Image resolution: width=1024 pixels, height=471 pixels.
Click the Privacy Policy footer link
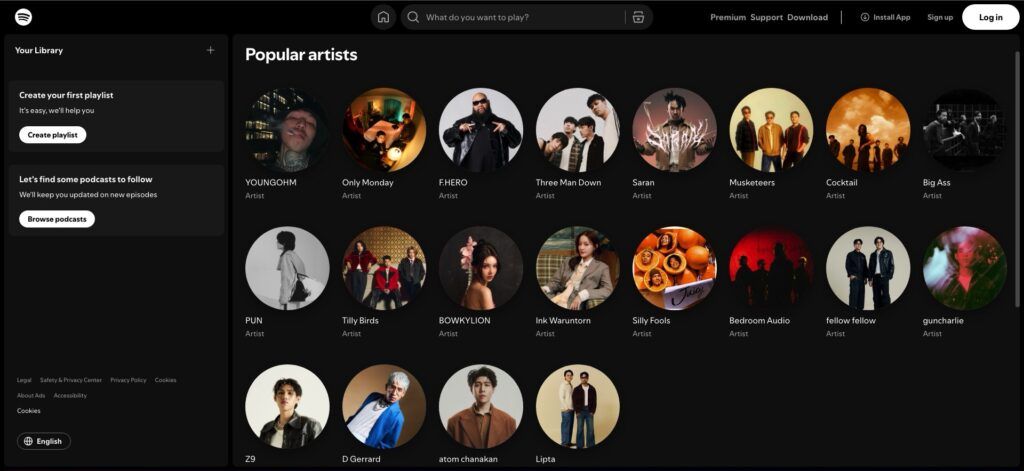point(128,380)
